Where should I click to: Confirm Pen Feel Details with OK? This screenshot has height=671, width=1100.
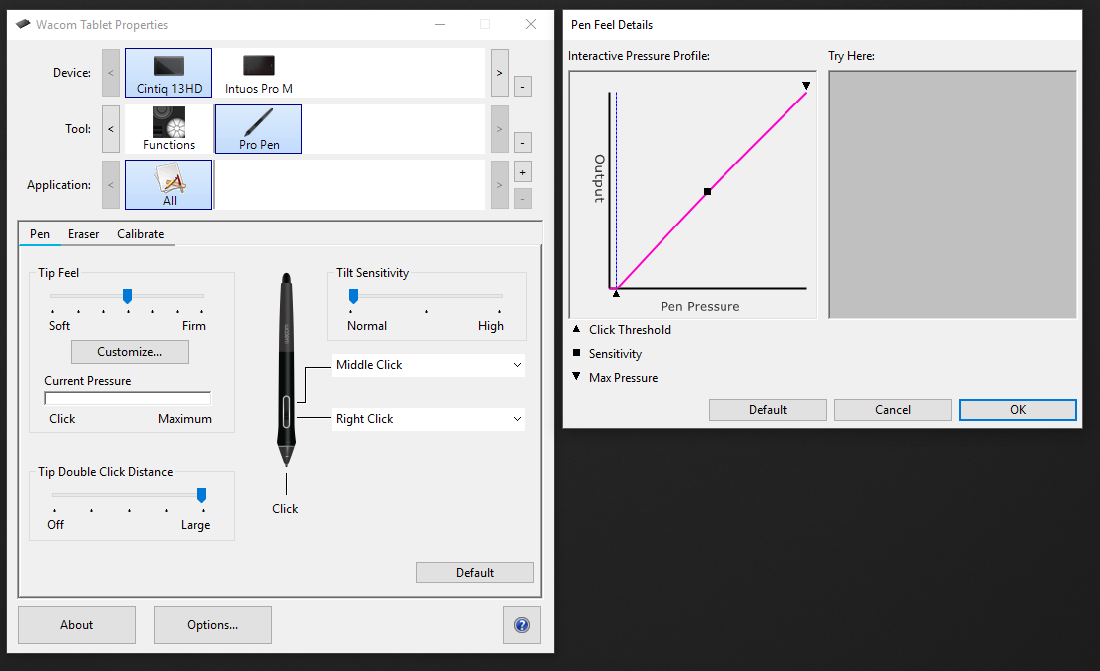(1018, 410)
